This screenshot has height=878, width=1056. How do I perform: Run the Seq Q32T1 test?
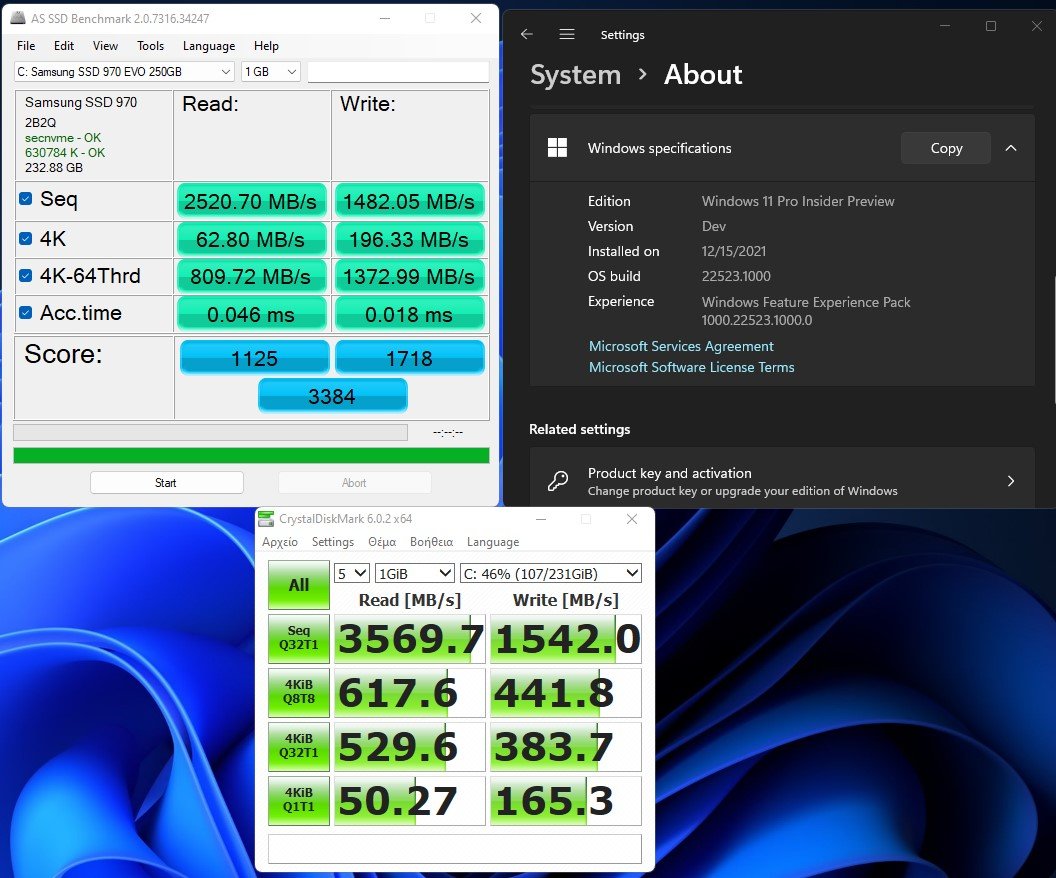tap(298, 638)
